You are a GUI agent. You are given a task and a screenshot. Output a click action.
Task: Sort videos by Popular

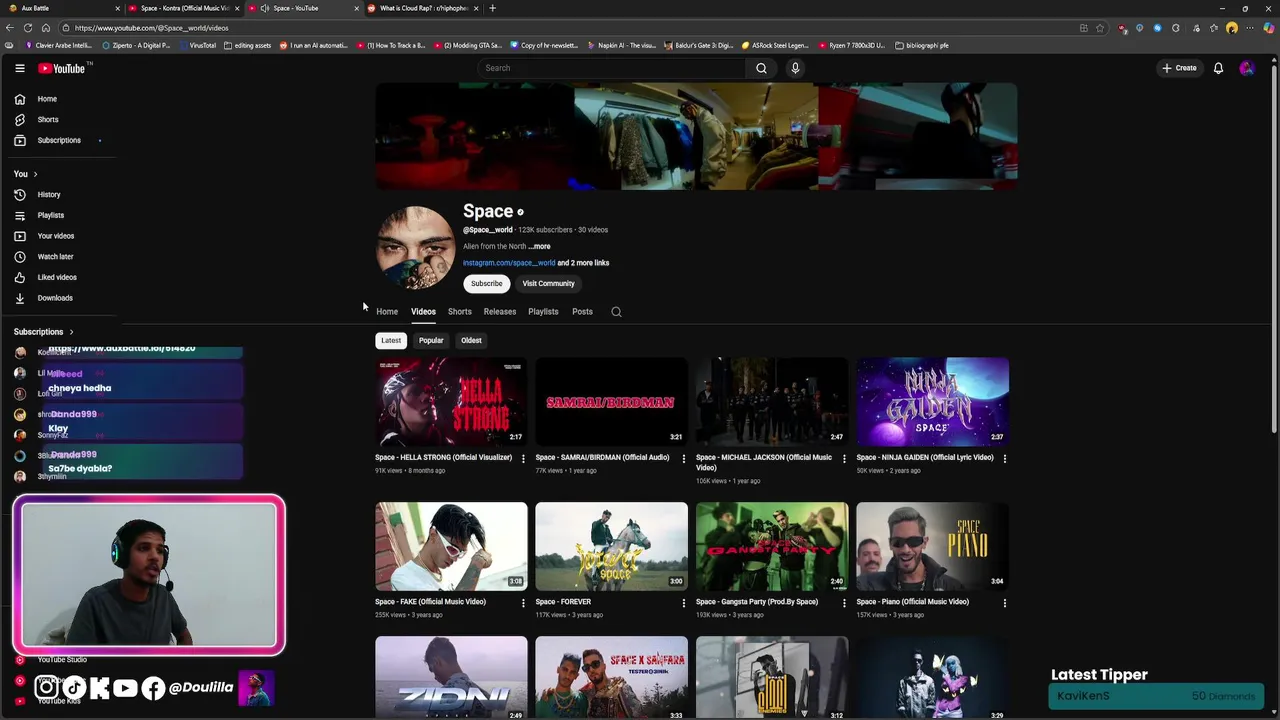pyautogui.click(x=431, y=340)
